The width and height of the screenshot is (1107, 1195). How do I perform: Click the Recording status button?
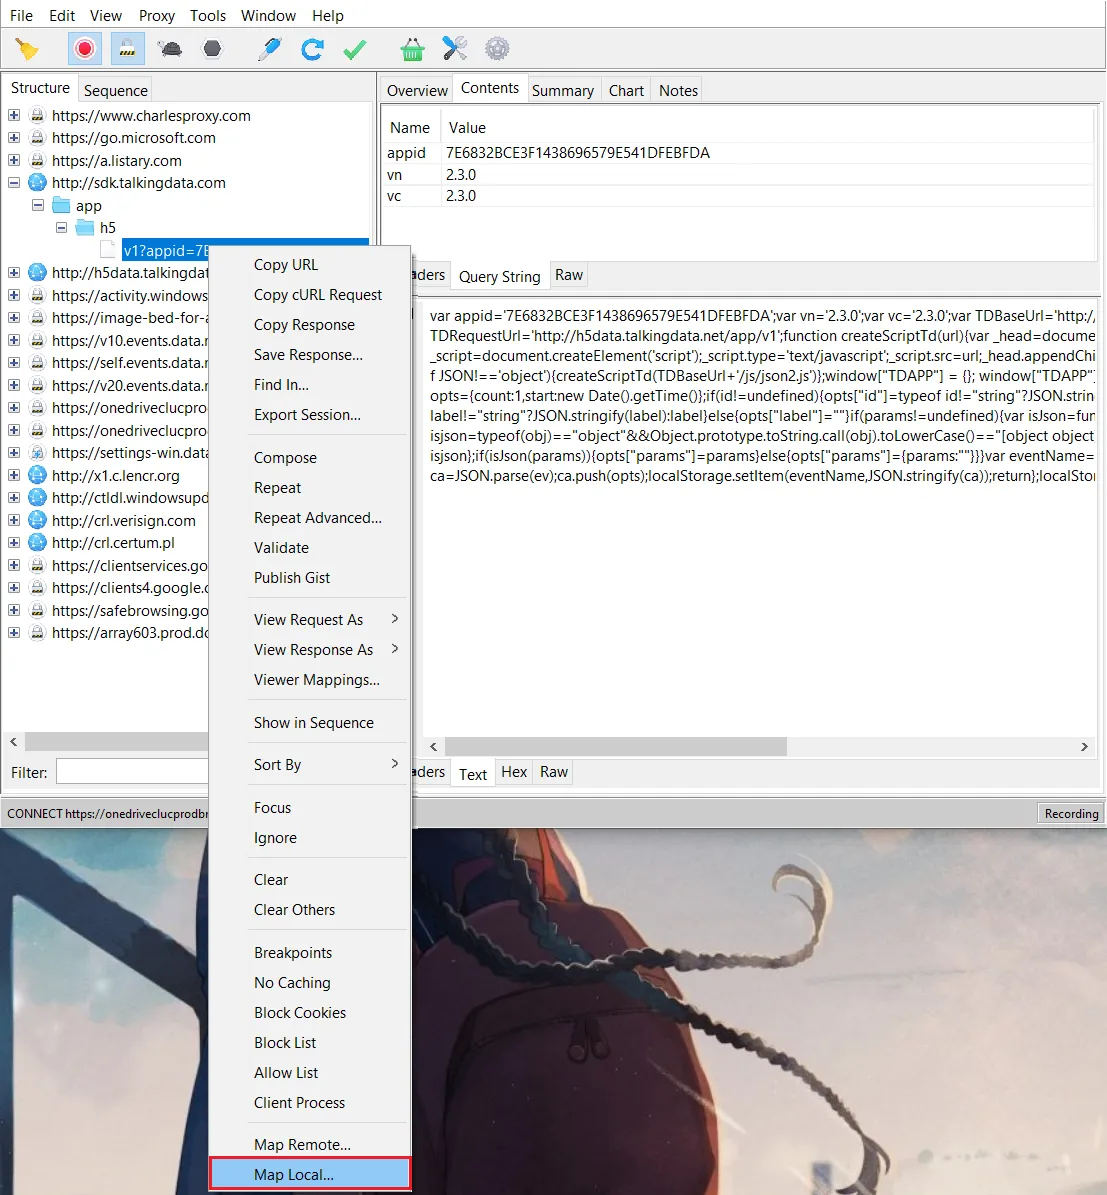[x=1071, y=813]
